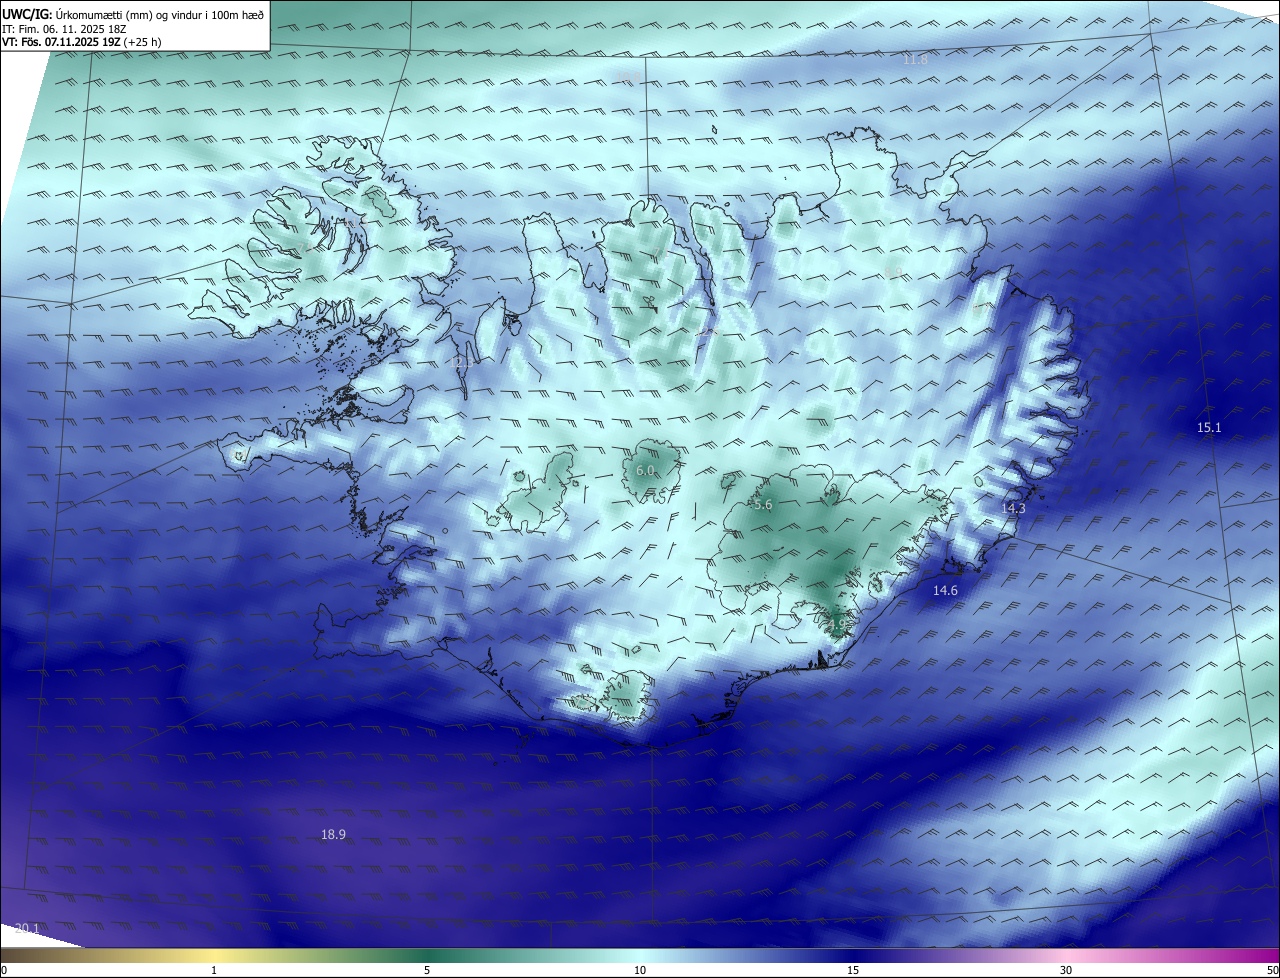Click the 15 label on the color scale

click(x=853, y=970)
